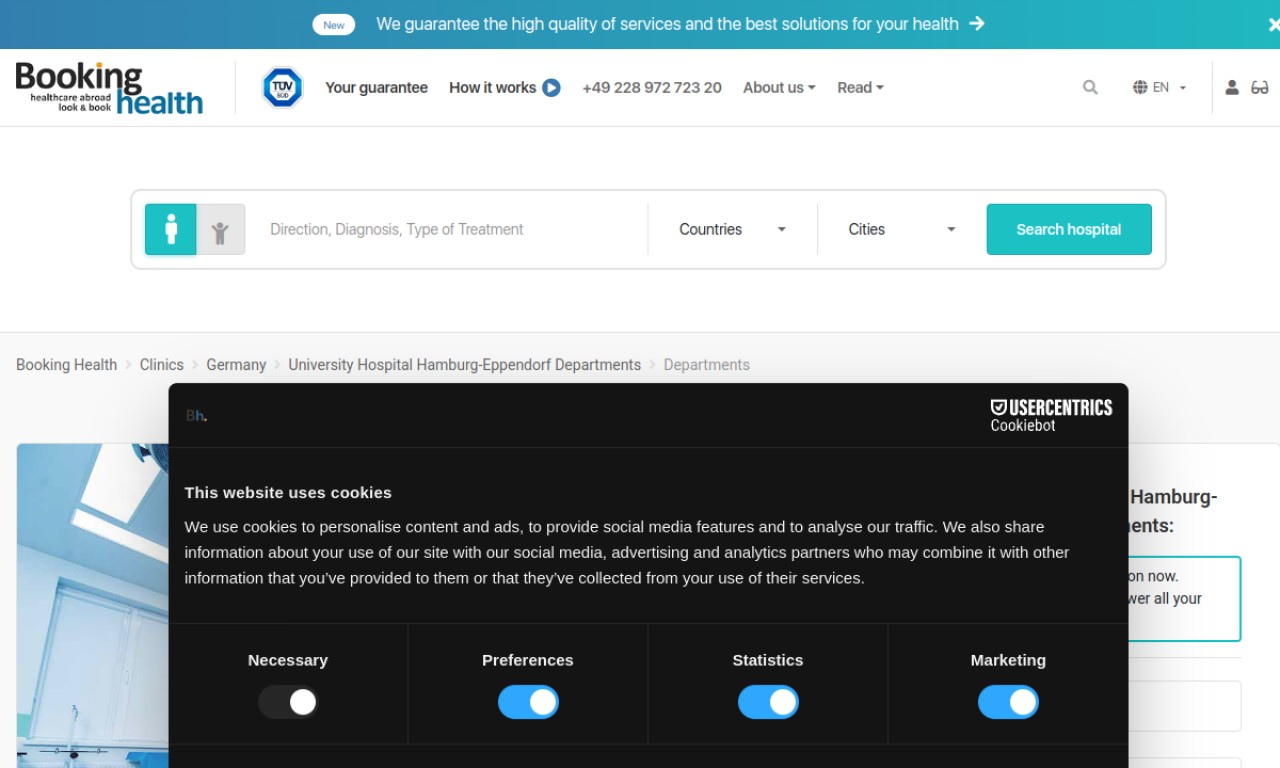The width and height of the screenshot is (1280, 768).
Task: Toggle the Marketing cookies switch
Action: point(1008,702)
